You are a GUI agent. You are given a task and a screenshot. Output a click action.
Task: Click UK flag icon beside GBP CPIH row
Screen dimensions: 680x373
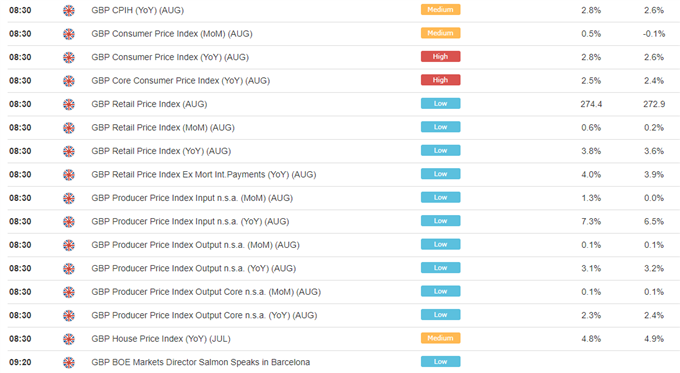tap(69, 10)
